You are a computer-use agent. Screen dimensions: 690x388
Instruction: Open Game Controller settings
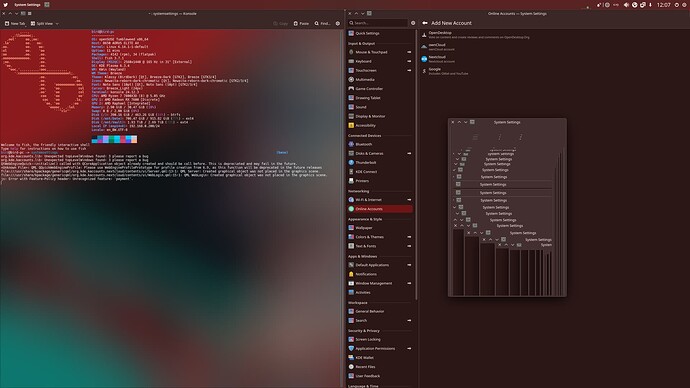pos(380,89)
